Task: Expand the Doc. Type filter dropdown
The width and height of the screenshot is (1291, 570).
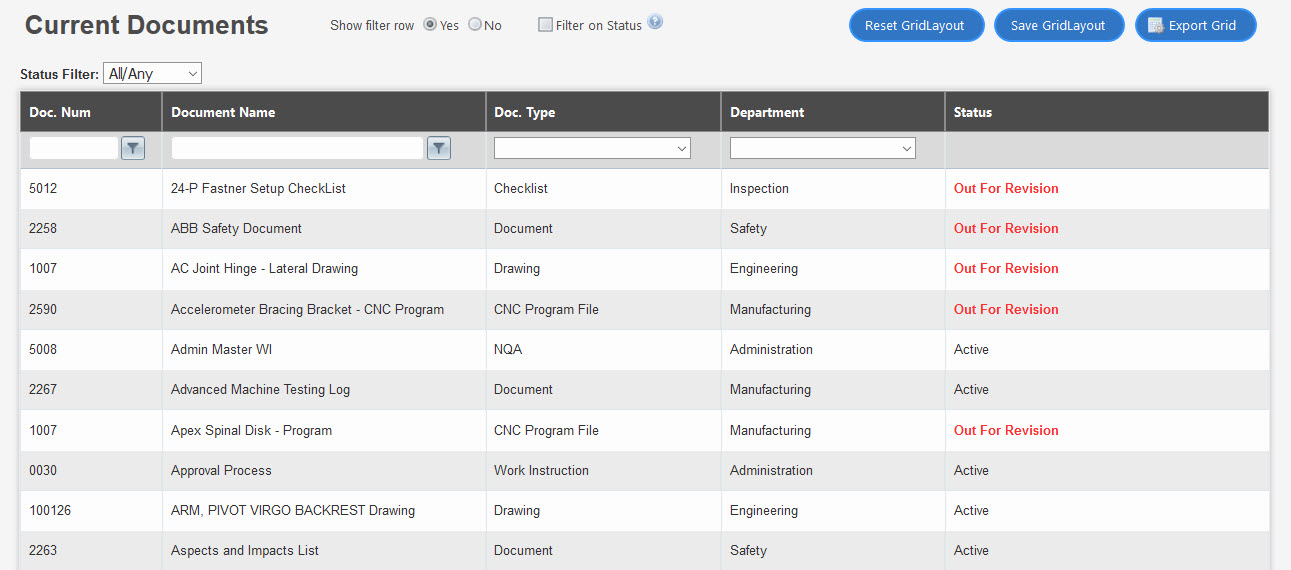Action: [x=592, y=148]
